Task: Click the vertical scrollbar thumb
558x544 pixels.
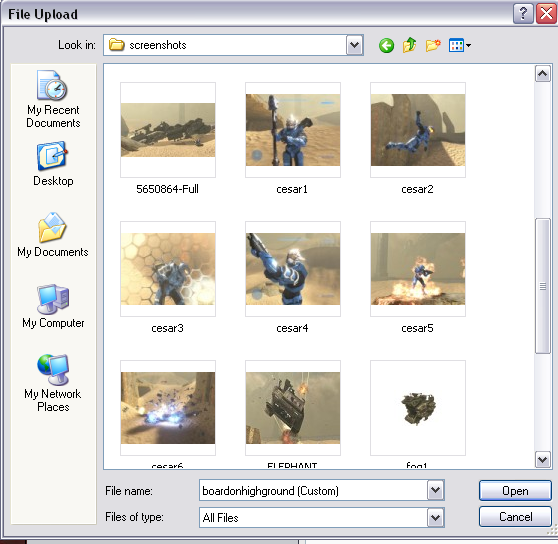Action: pyautogui.click(x=543, y=286)
